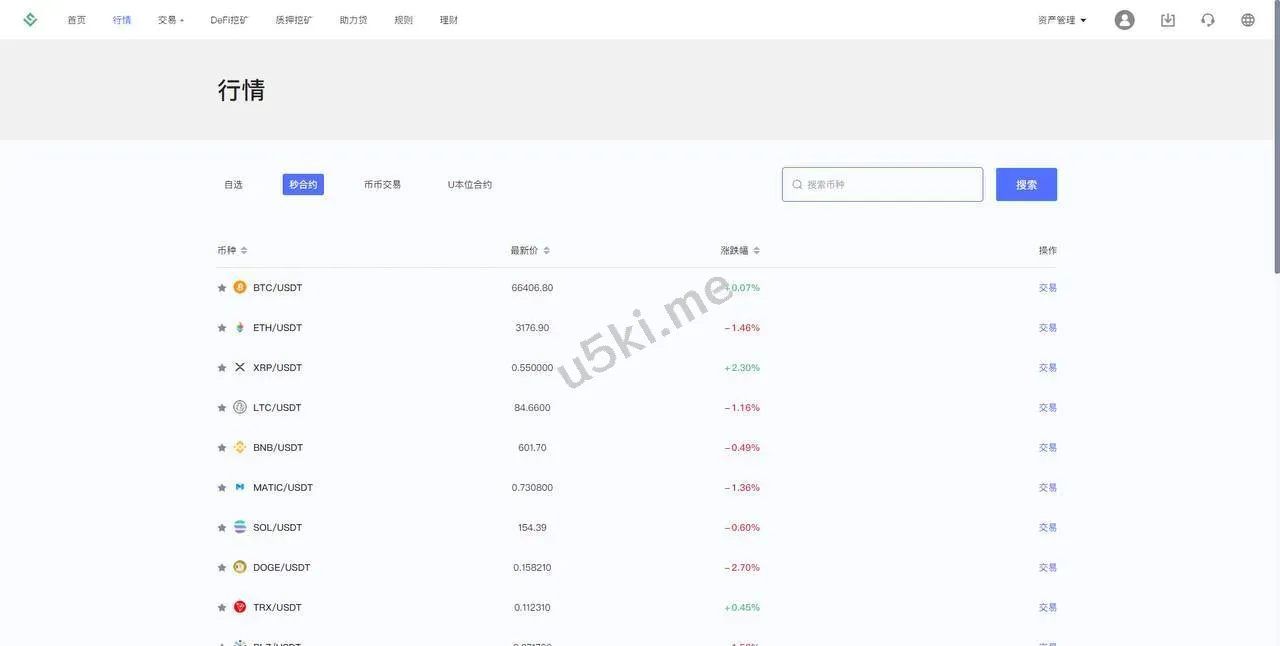Open the 资产管理 dropdown menu
The image size is (1280, 646).
pyautogui.click(x=1062, y=20)
